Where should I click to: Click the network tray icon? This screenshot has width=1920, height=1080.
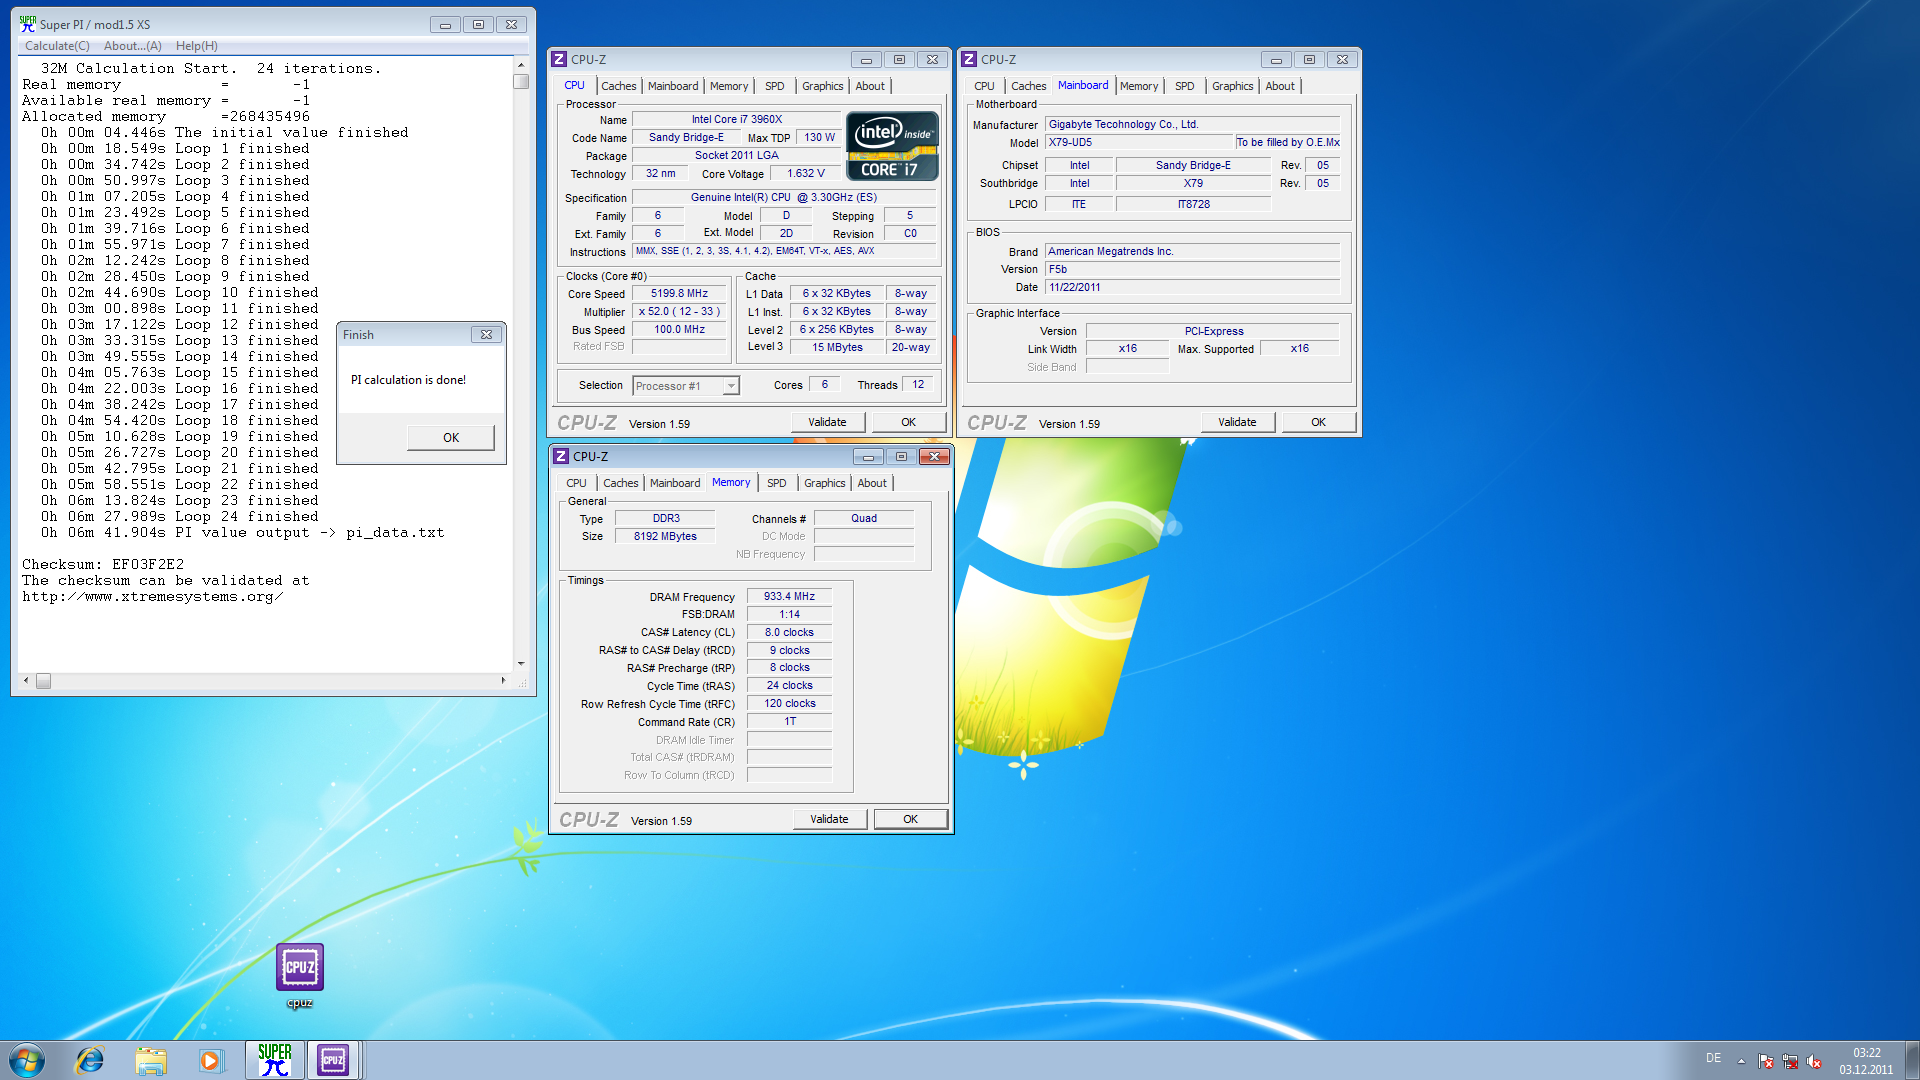(1790, 1061)
